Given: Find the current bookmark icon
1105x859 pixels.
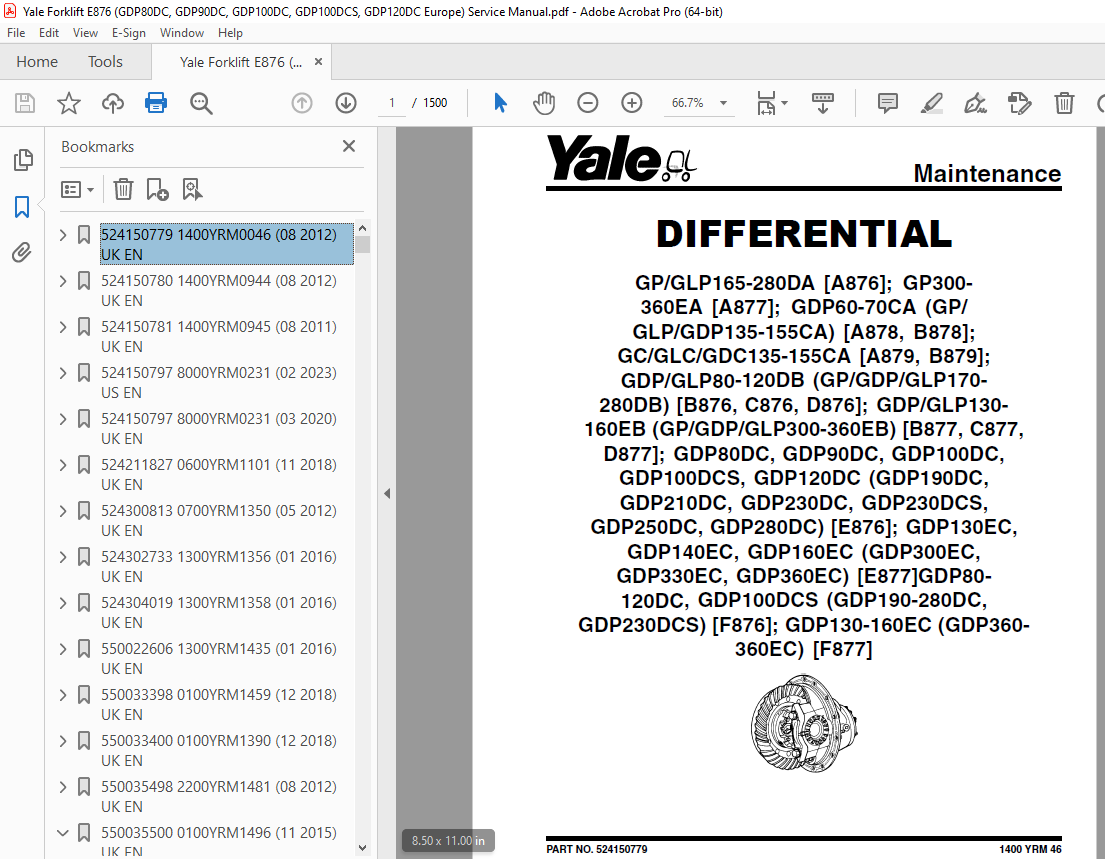Looking at the screenshot, I should (192, 190).
